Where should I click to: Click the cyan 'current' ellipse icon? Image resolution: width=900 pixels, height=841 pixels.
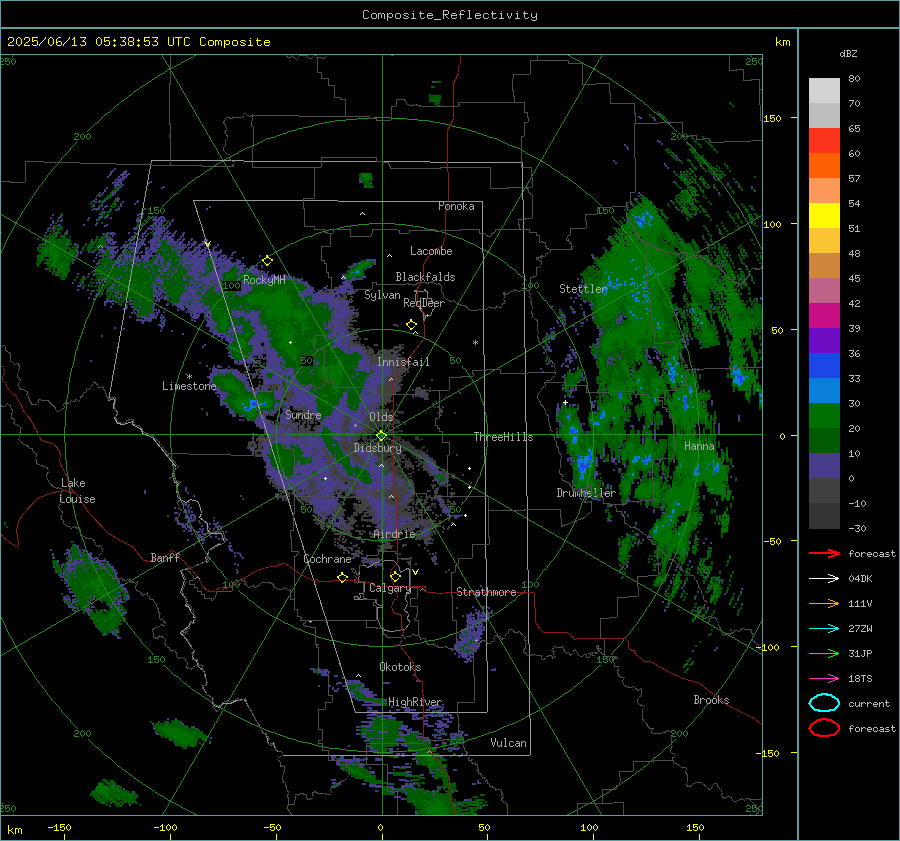click(824, 703)
